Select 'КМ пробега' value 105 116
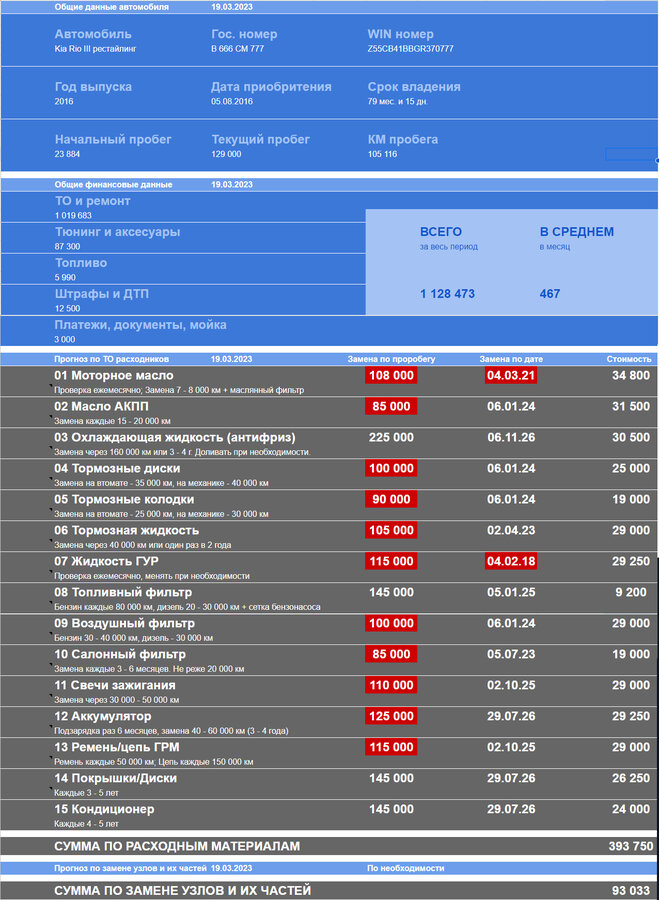The image size is (659, 900). pyautogui.click(x=382, y=154)
